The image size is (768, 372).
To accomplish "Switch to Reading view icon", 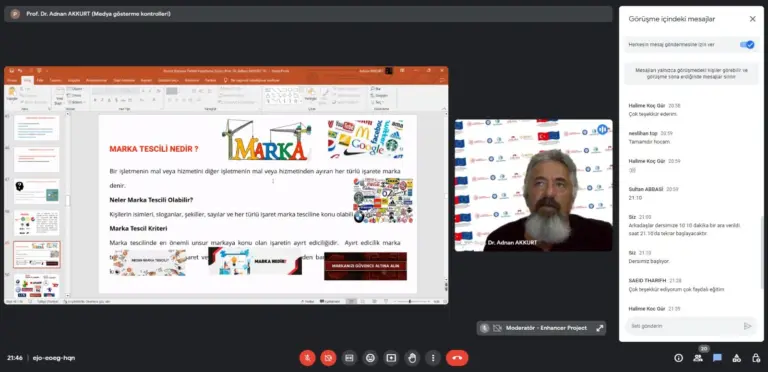I will 374,302.
